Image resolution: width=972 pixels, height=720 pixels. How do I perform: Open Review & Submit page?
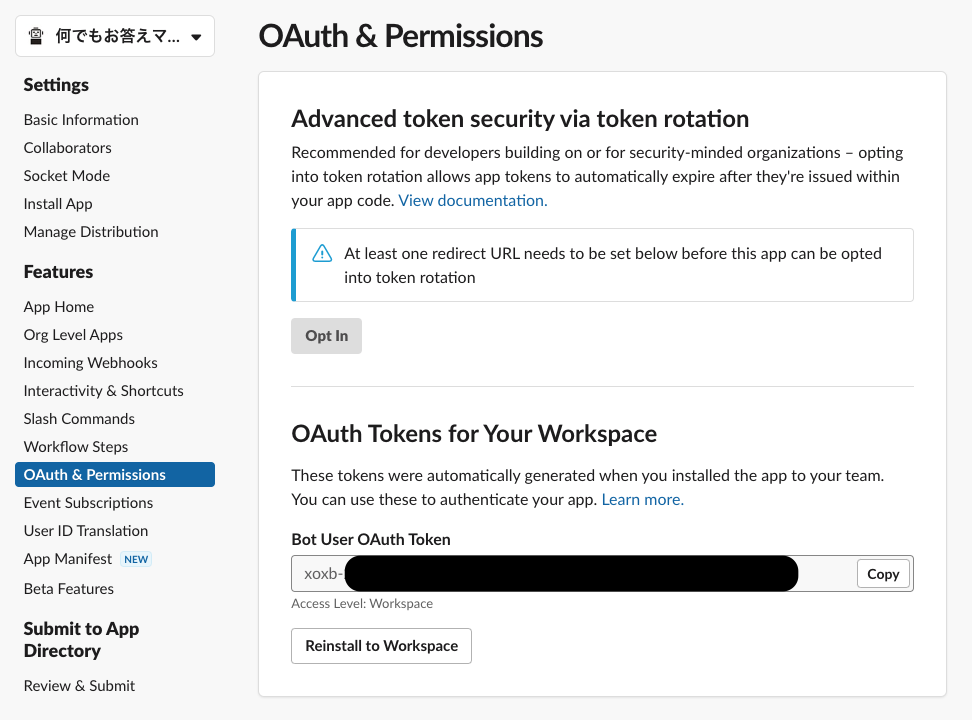(x=79, y=686)
